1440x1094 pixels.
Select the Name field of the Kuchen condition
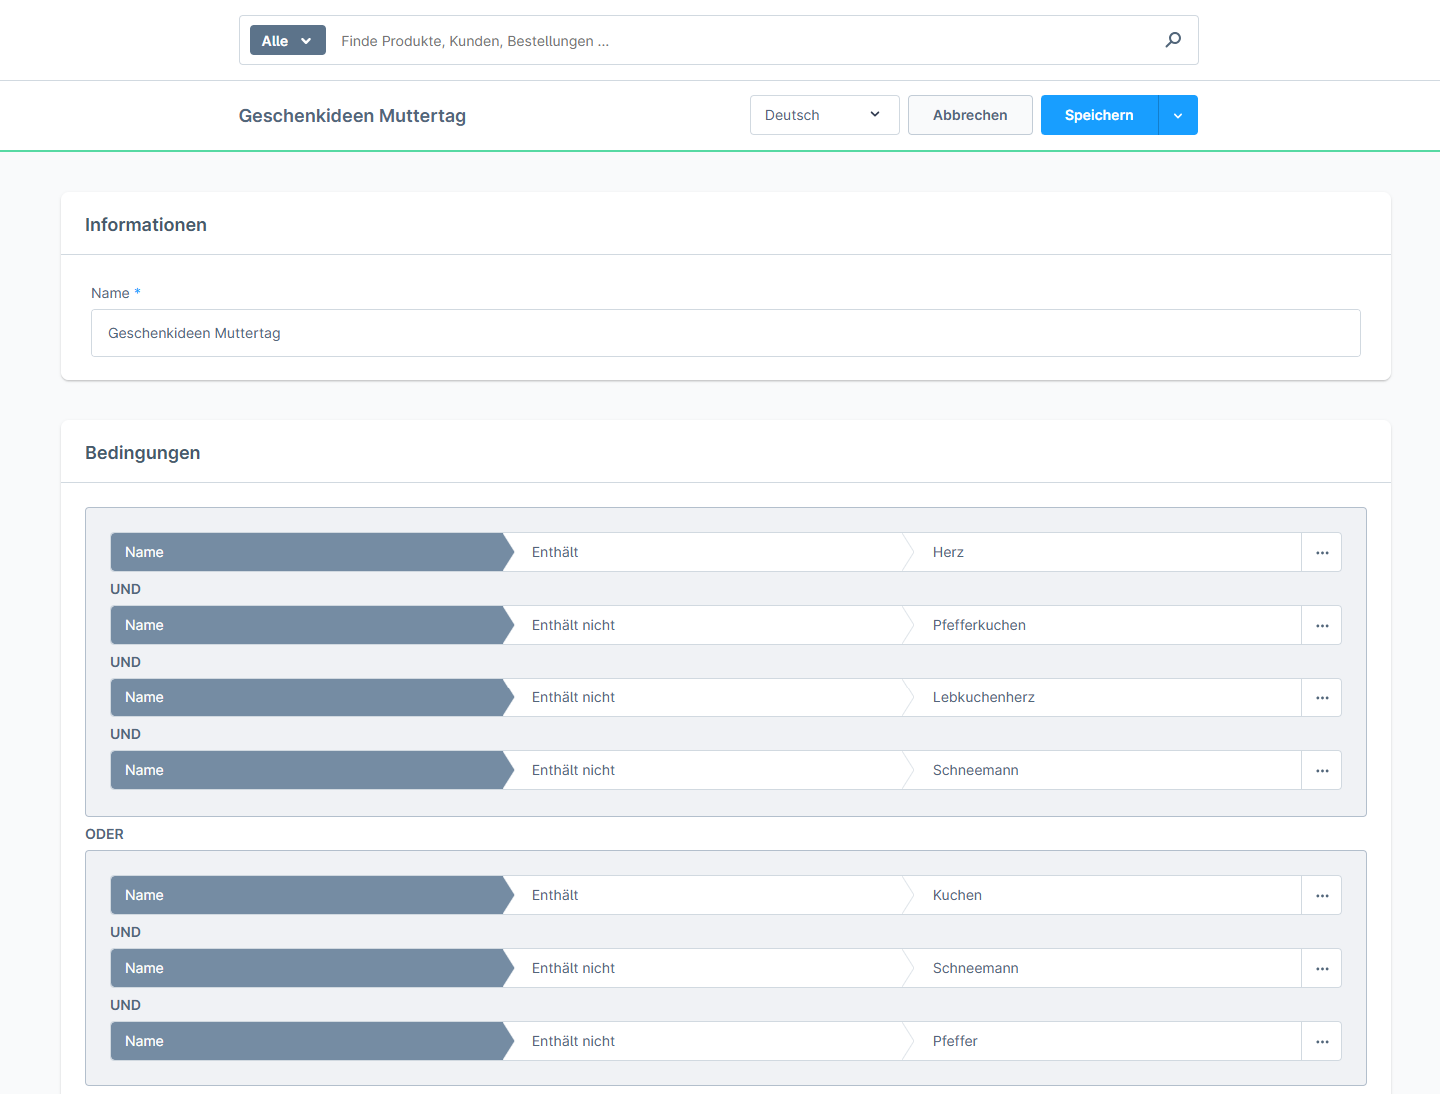tap(300, 895)
